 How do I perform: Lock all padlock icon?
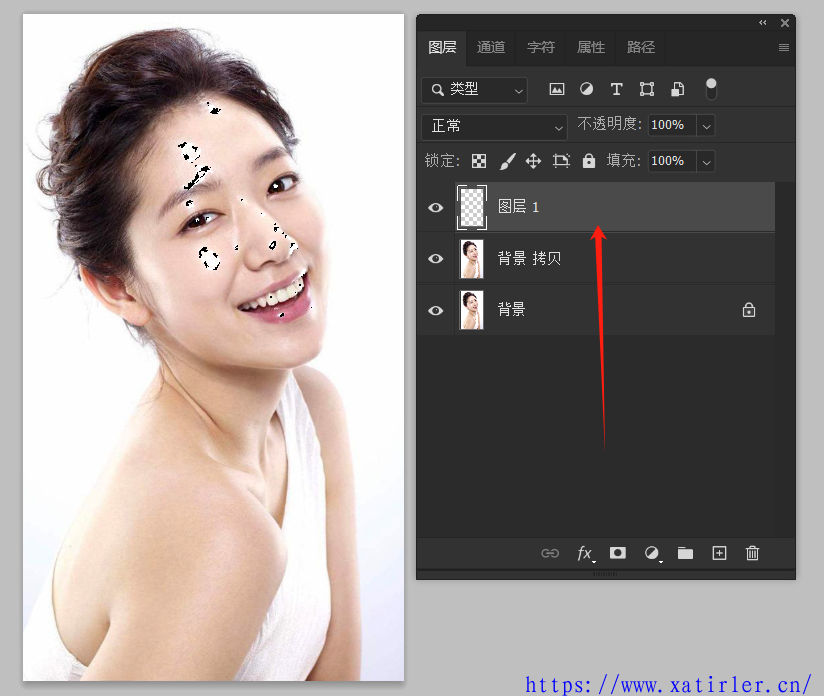pos(589,160)
